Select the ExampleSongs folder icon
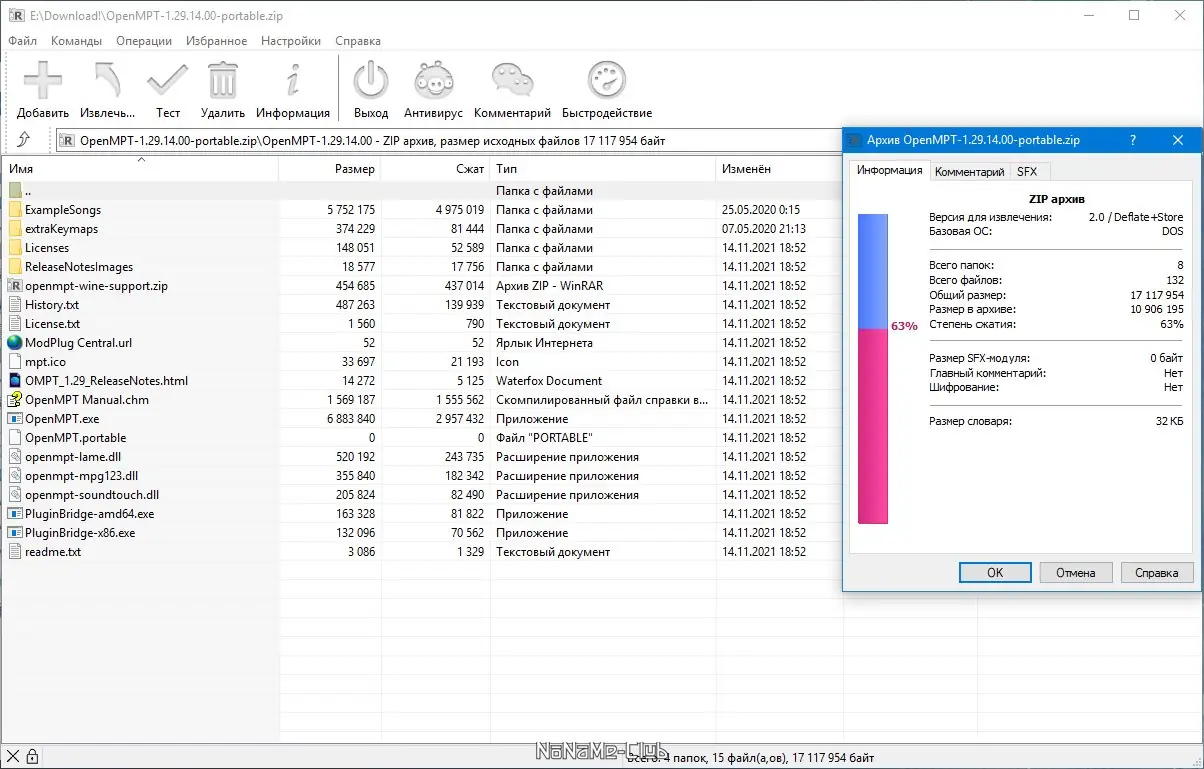The image size is (1204, 769). click(x=14, y=210)
